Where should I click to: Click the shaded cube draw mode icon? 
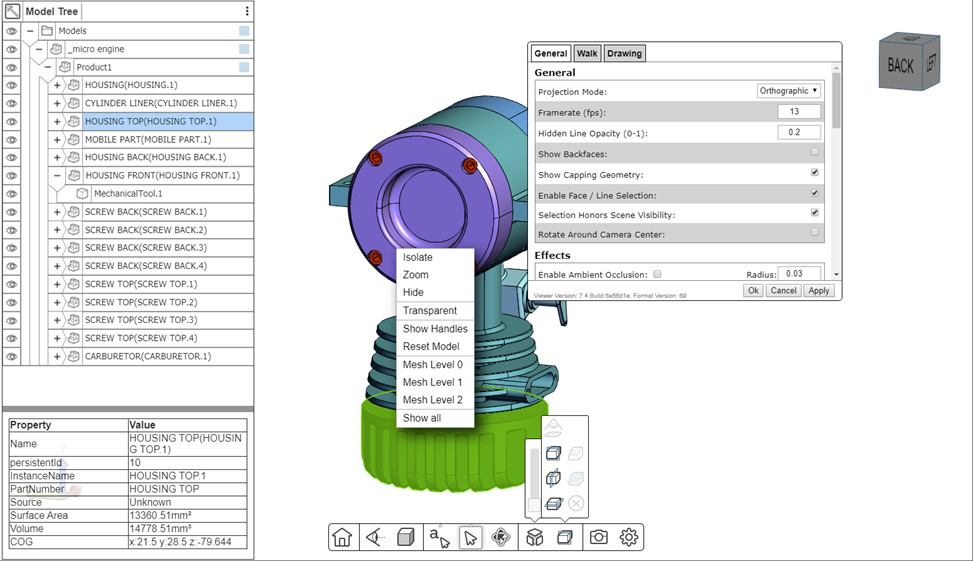[x=405, y=538]
